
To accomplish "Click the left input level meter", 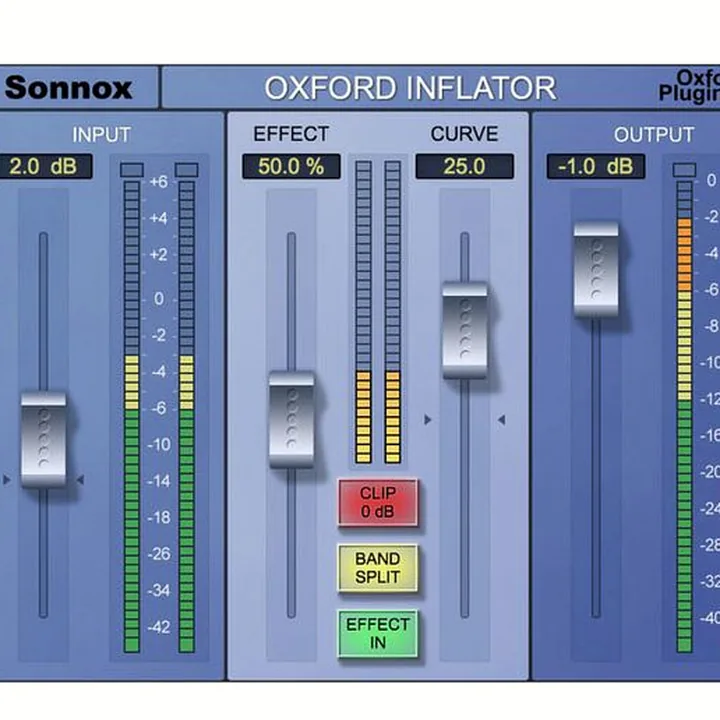I will 132,416.
